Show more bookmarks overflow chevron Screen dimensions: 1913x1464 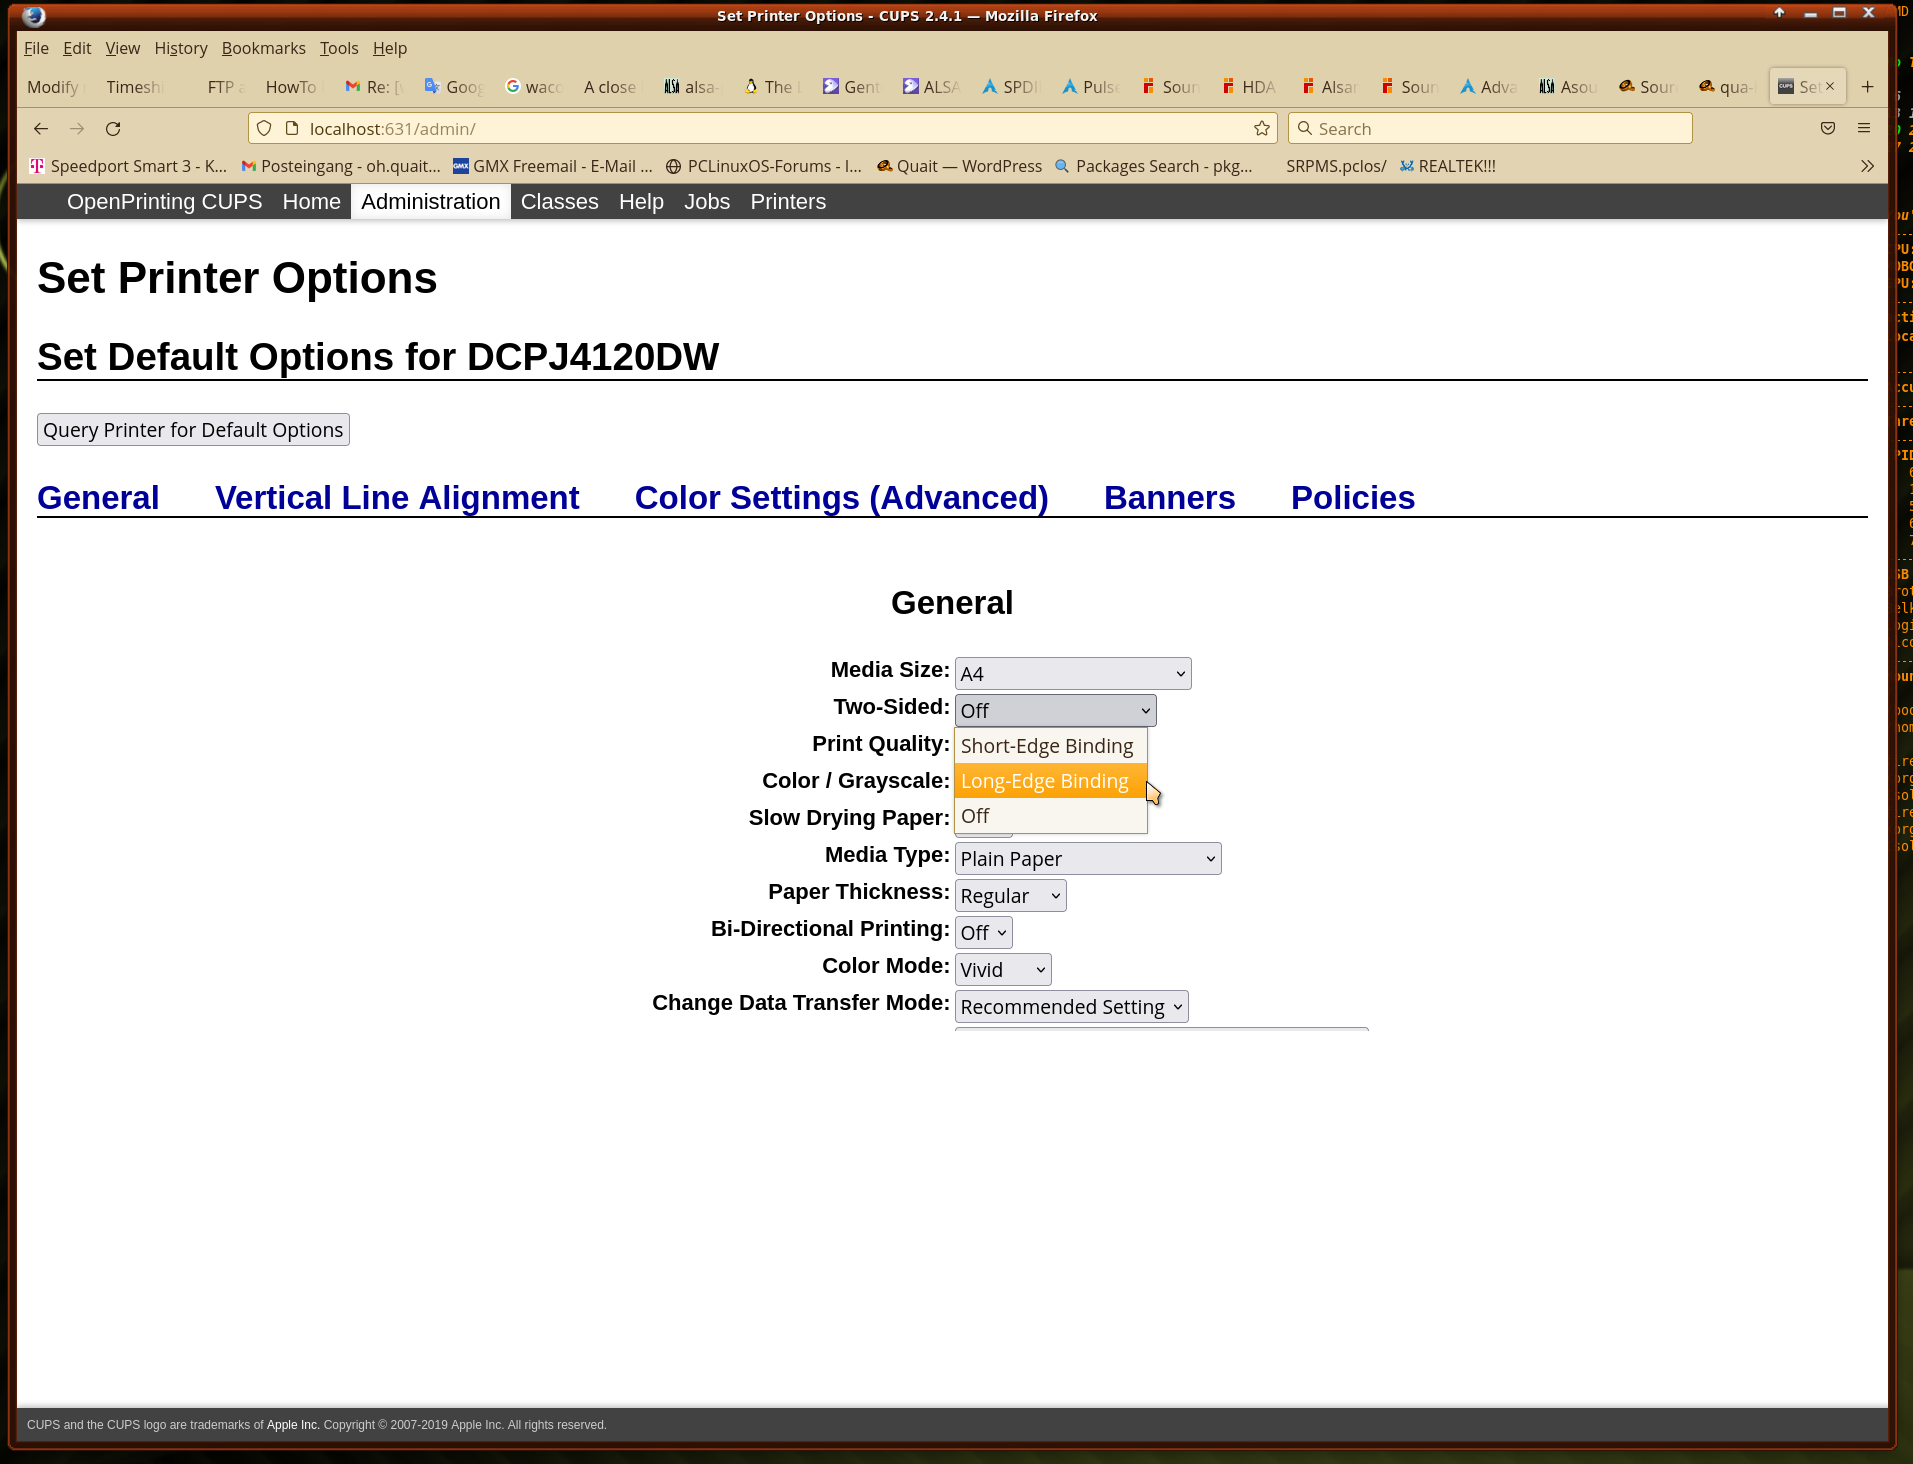coord(1867,166)
